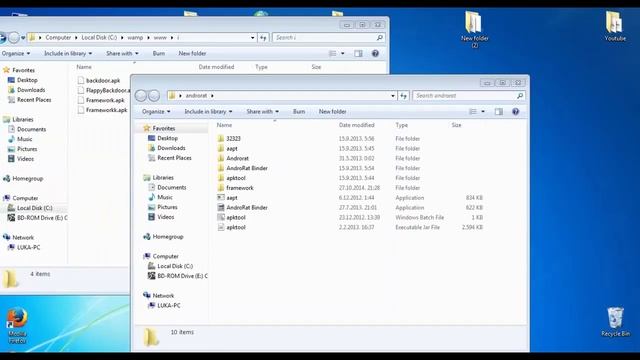
Task: Click Burn in androrat window toolbar
Action: (x=299, y=111)
